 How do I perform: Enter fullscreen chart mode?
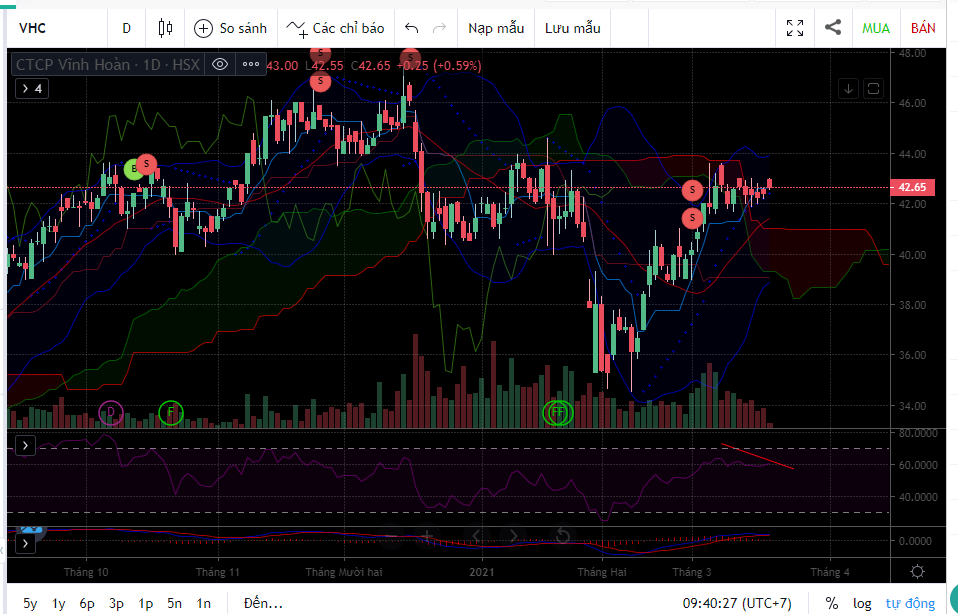click(795, 28)
